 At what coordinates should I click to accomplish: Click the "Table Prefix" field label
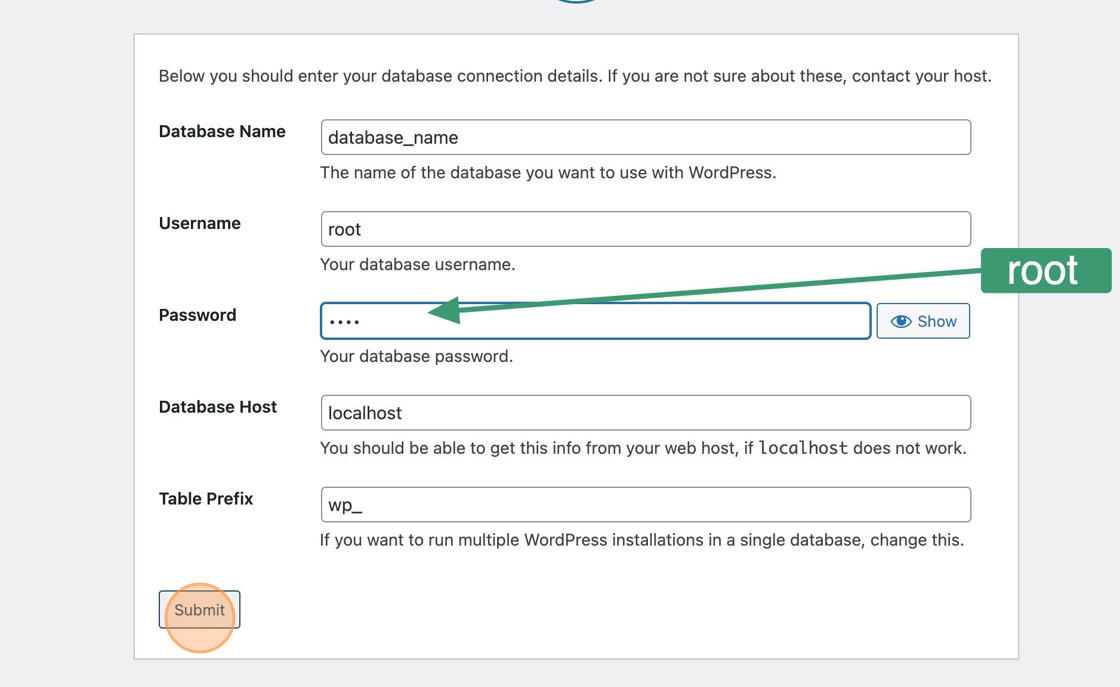coord(206,499)
